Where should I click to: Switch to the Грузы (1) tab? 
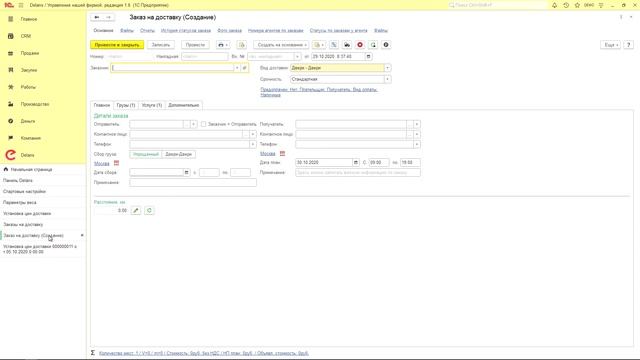tap(126, 105)
